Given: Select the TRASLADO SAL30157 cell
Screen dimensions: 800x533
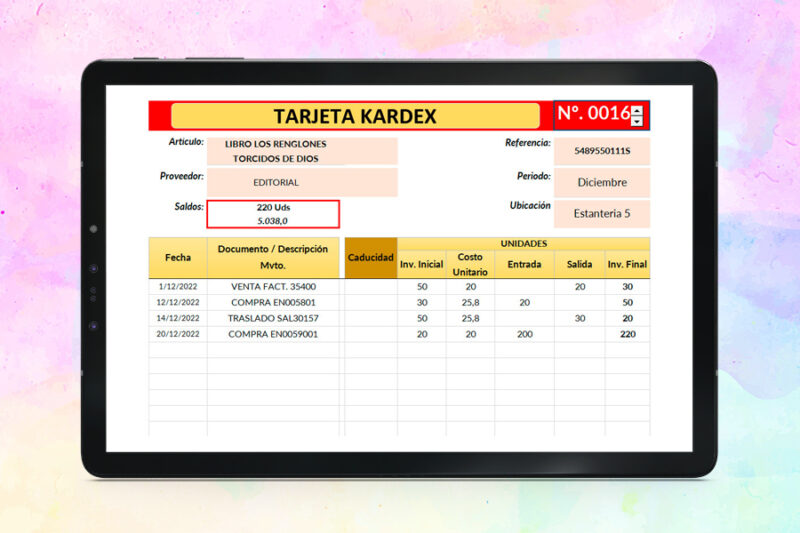Looking at the screenshot, I should [273, 318].
